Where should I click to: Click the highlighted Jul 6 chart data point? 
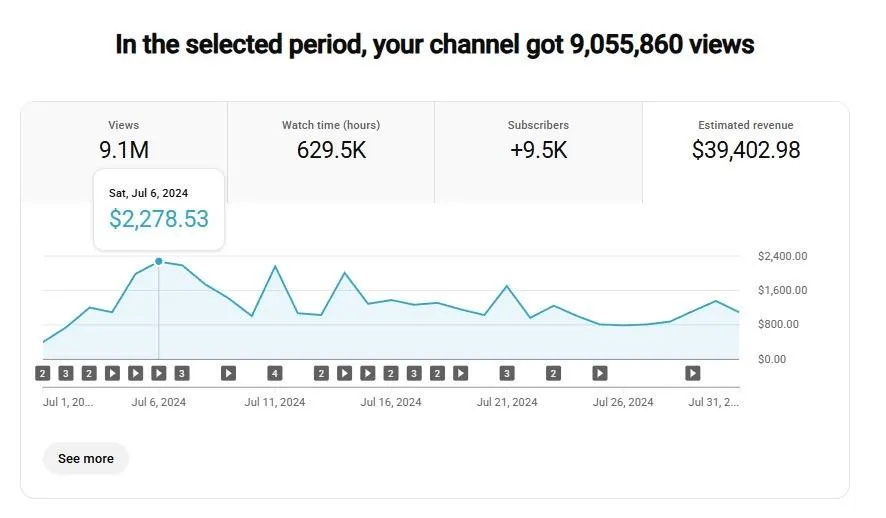click(158, 261)
